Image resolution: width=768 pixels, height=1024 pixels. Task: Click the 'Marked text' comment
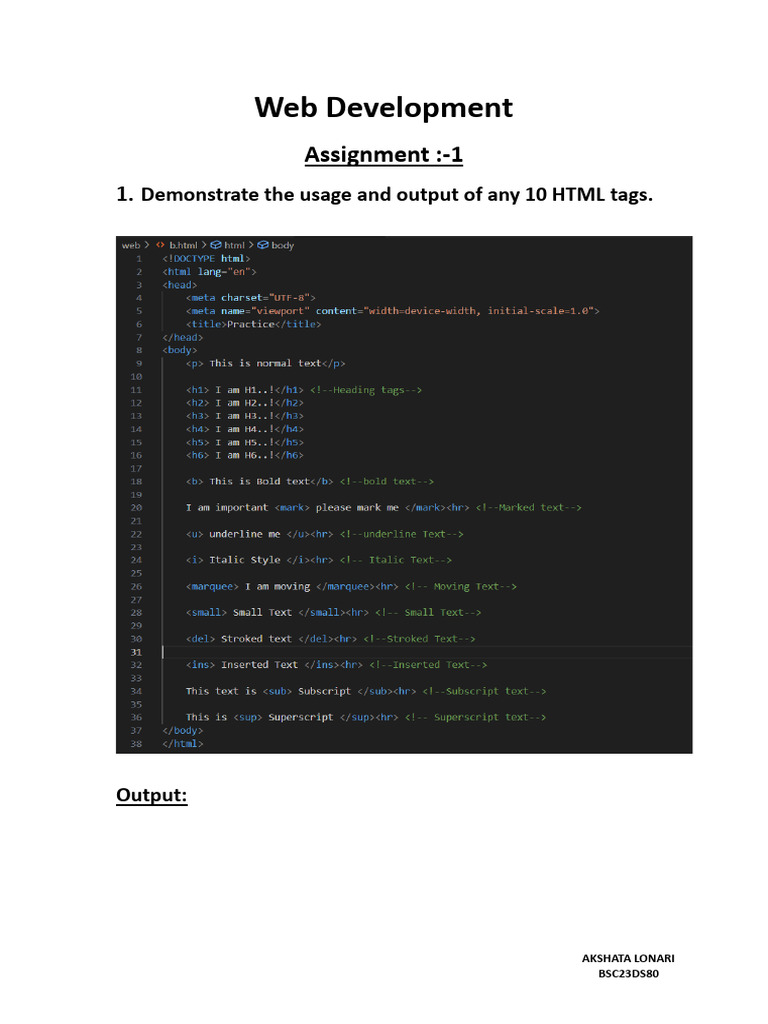(x=528, y=507)
